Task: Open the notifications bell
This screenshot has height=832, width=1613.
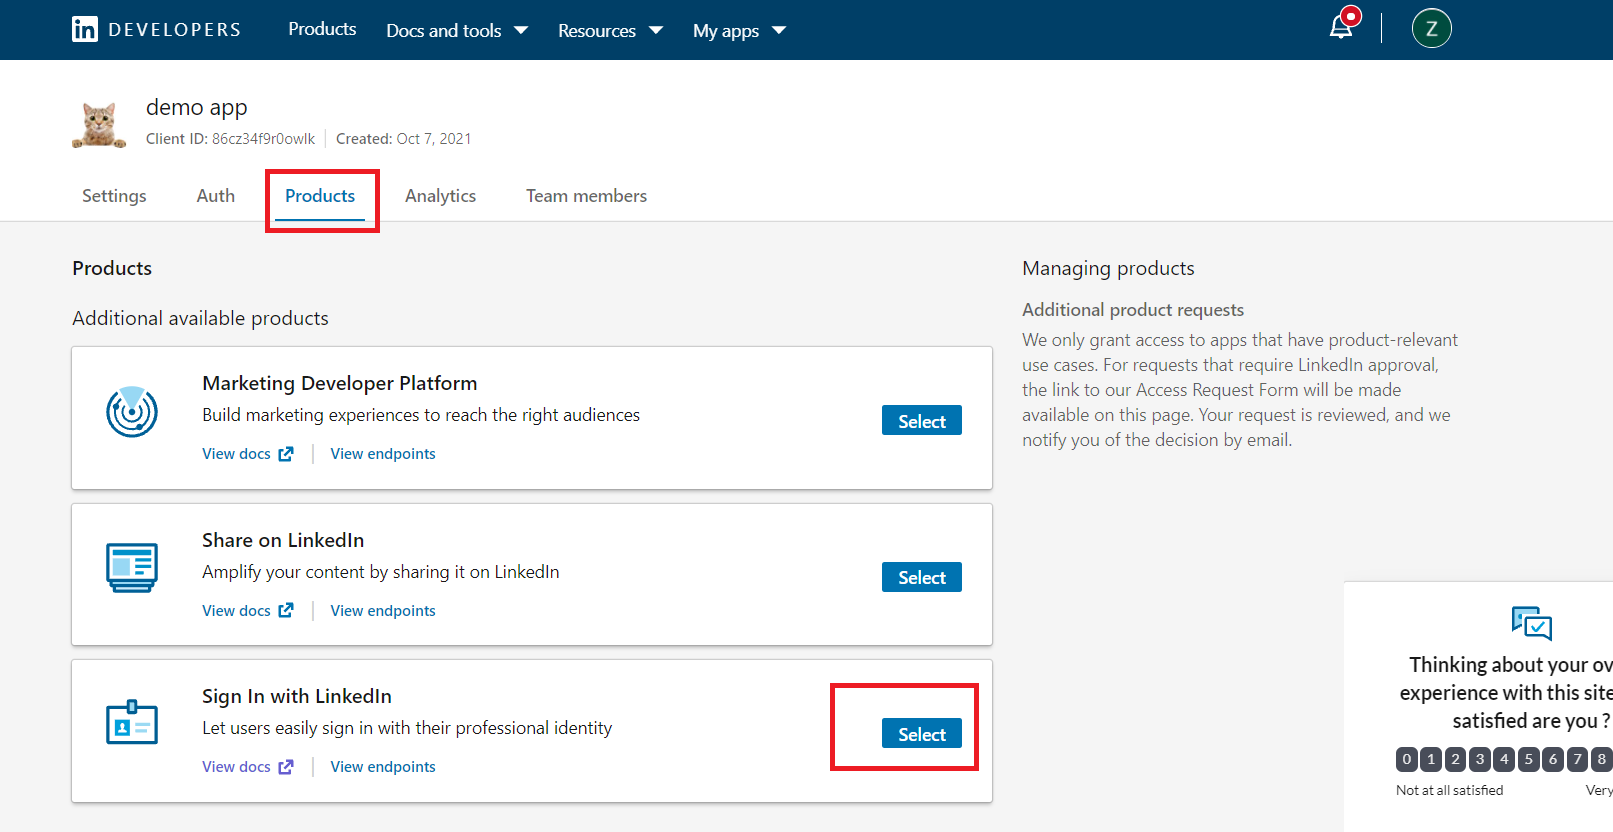Action: [x=1341, y=28]
